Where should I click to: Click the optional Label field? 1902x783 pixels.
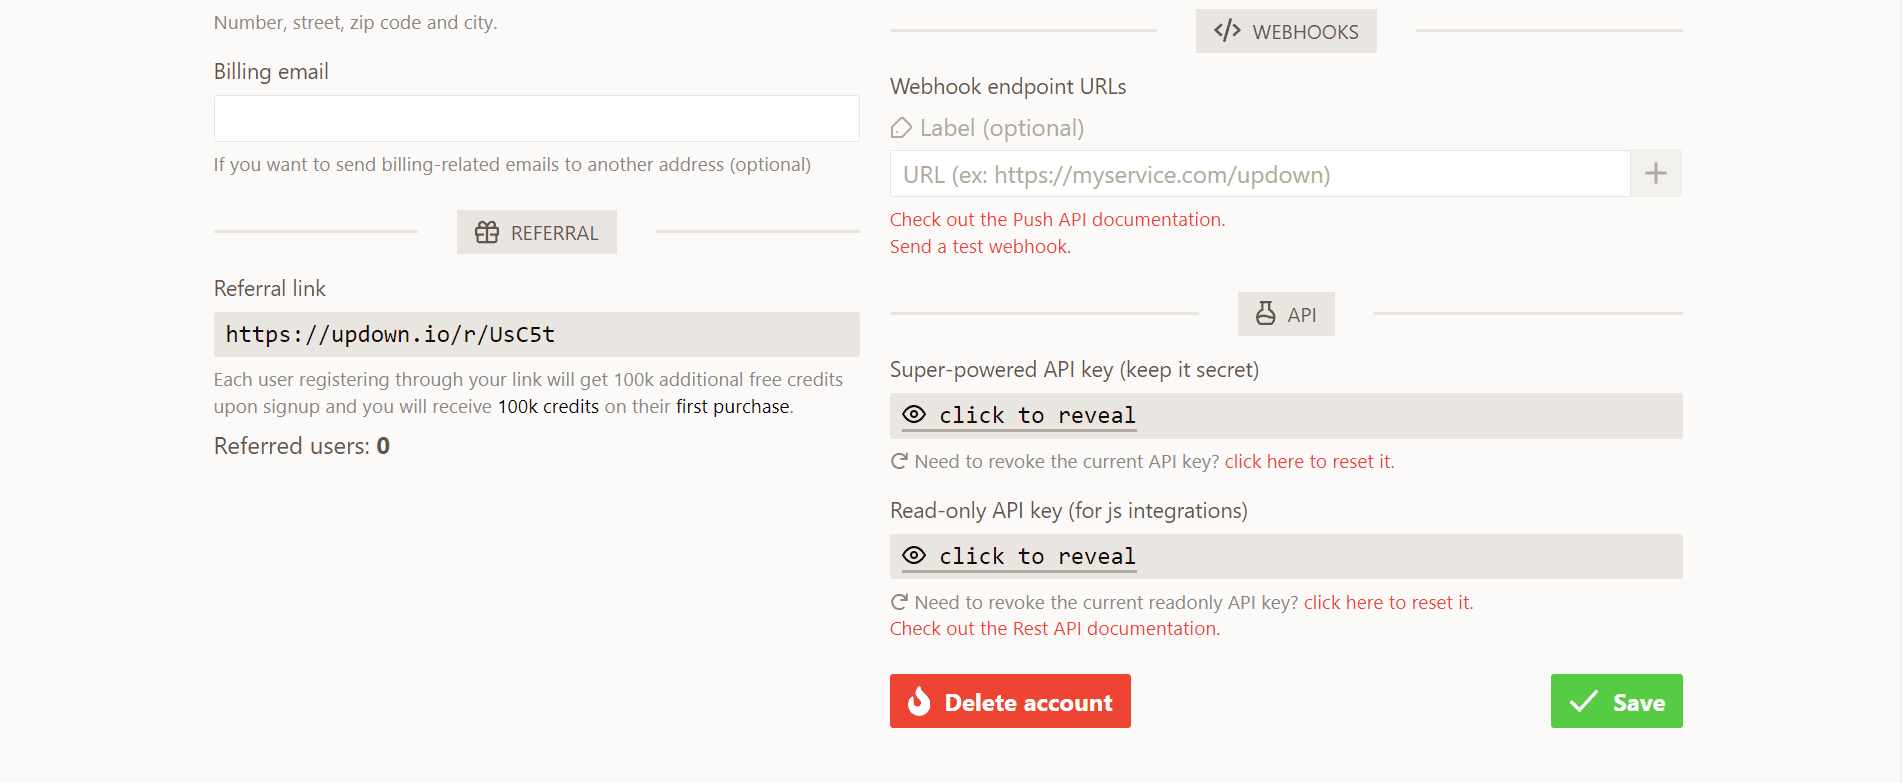[x=1001, y=128]
